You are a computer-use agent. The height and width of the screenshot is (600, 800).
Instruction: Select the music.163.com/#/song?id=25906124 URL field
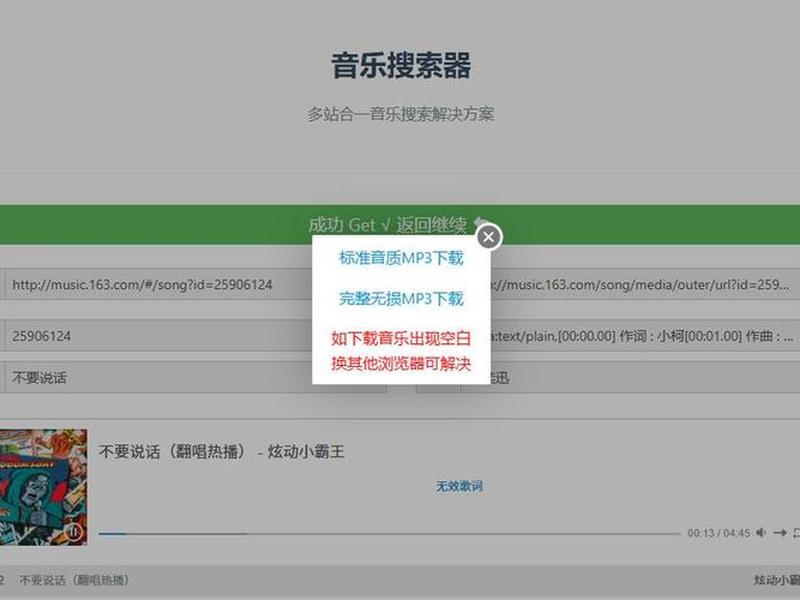click(x=158, y=285)
